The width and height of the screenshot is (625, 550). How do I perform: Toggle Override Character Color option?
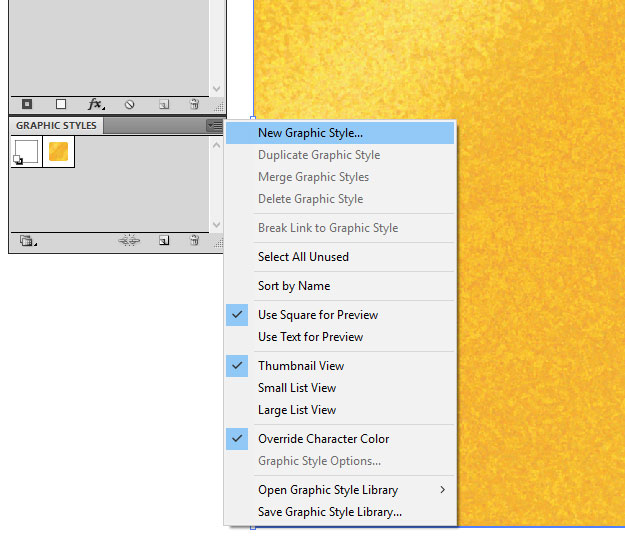pyautogui.click(x=323, y=439)
